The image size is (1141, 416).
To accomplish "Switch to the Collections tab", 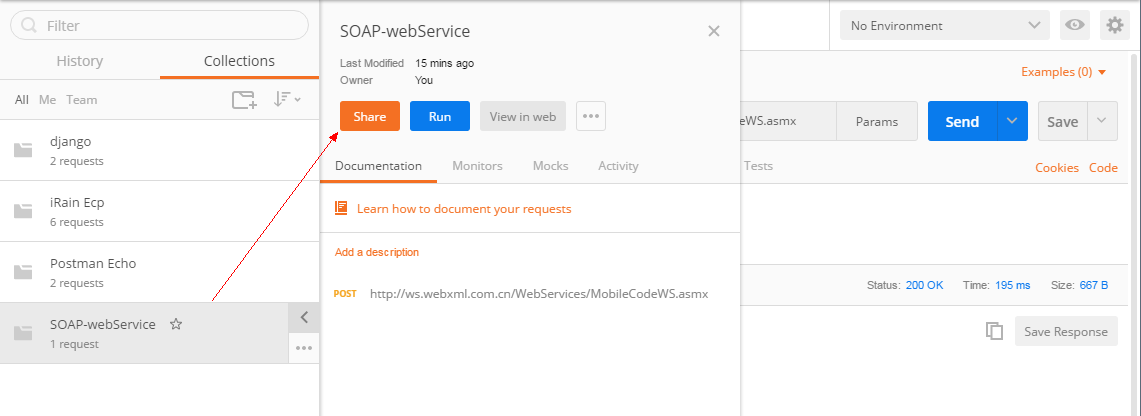I will pyautogui.click(x=239, y=61).
